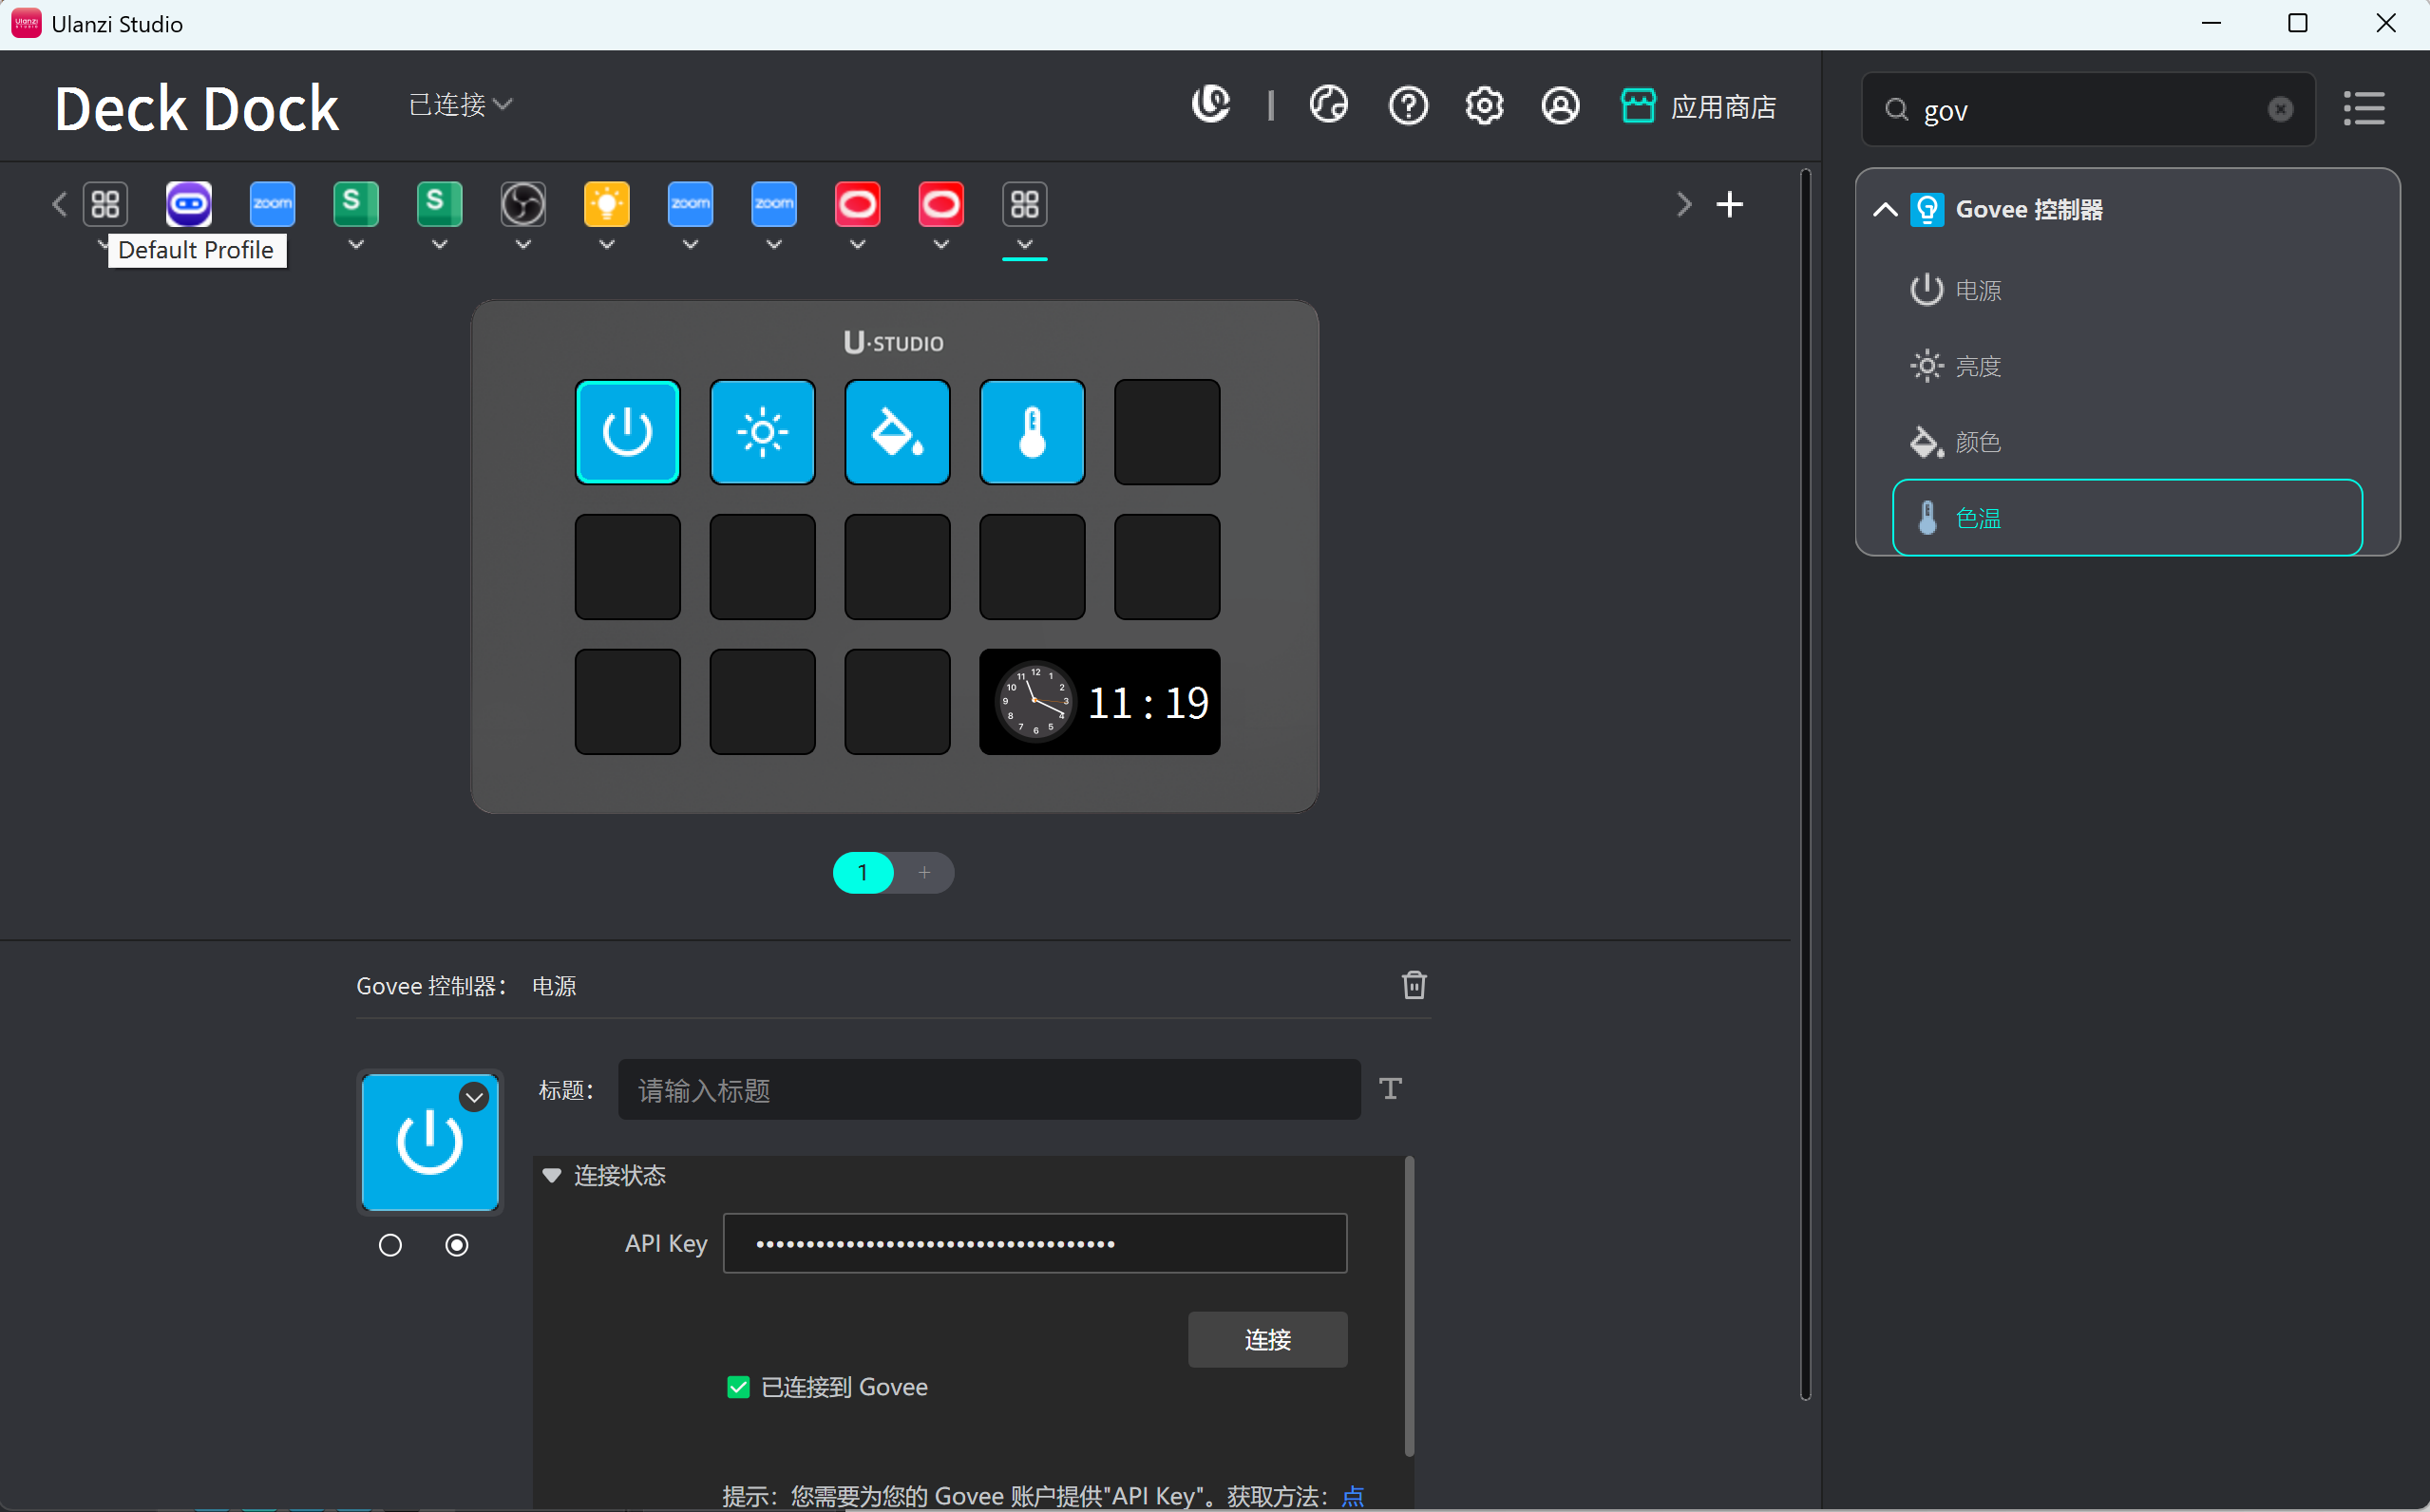
Task: Open the help question mark icon
Action: (x=1408, y=106)
